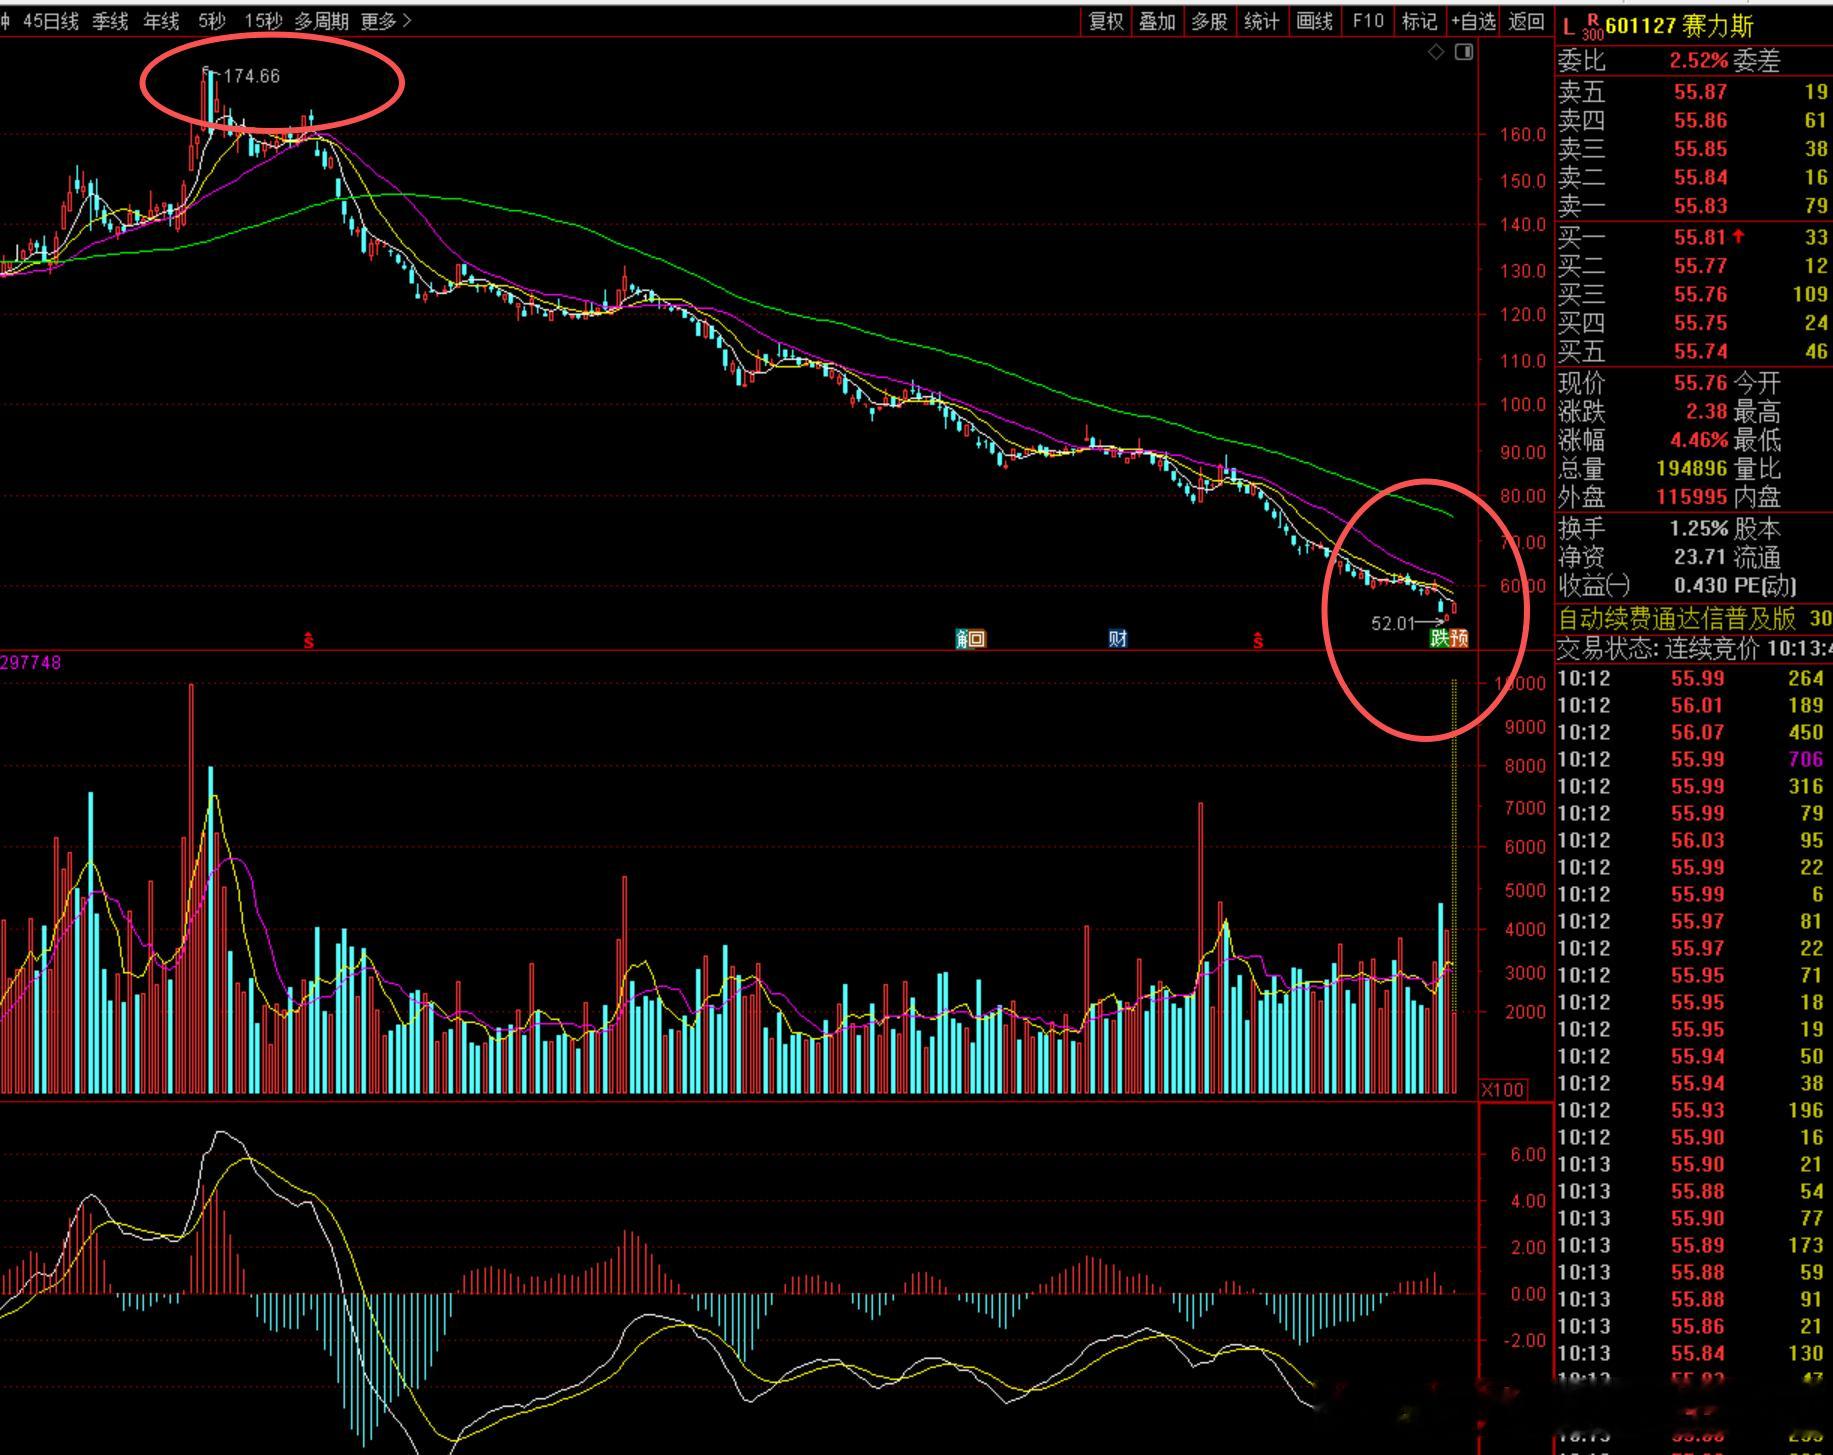Click the 交易状态: 连续竞价 status line
Screen dimensions: 1833x1455
pos(1695,649)
